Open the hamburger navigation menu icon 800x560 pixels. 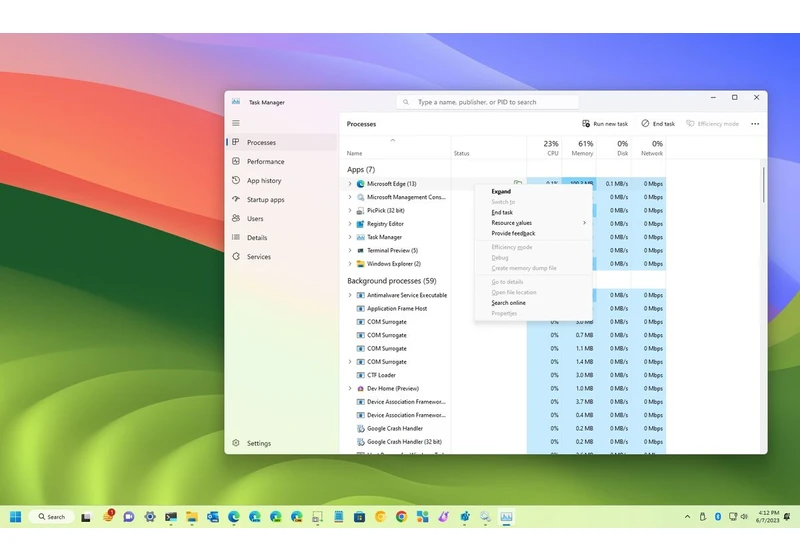point(236,123)
